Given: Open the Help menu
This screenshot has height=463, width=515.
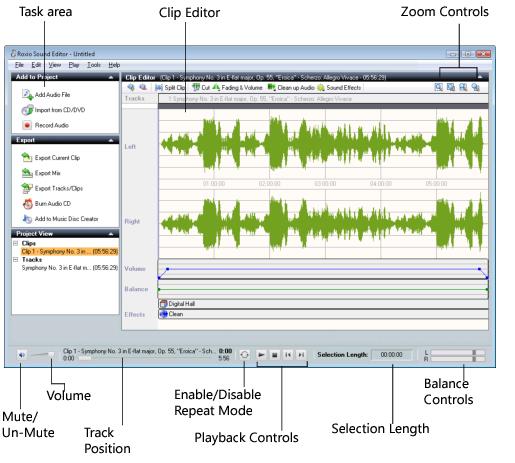Looking at the screenshot, I should pyautogui.click(x=114, y=65).
